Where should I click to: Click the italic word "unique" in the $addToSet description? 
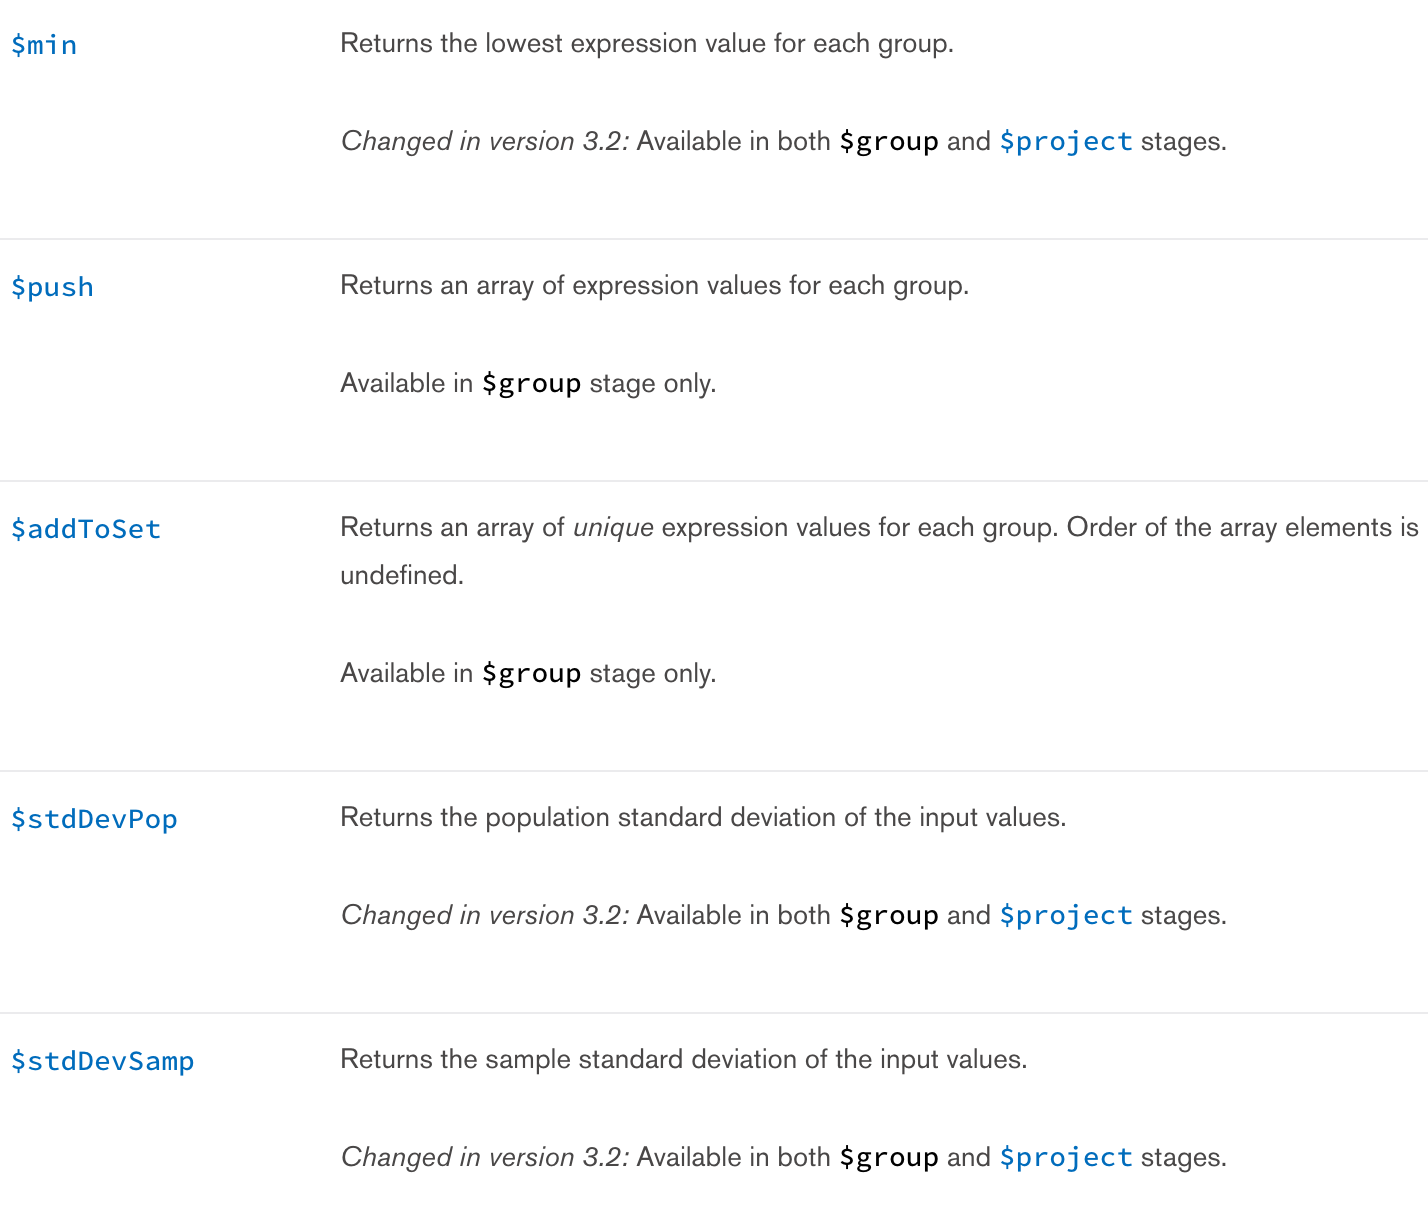pos(613,528)
